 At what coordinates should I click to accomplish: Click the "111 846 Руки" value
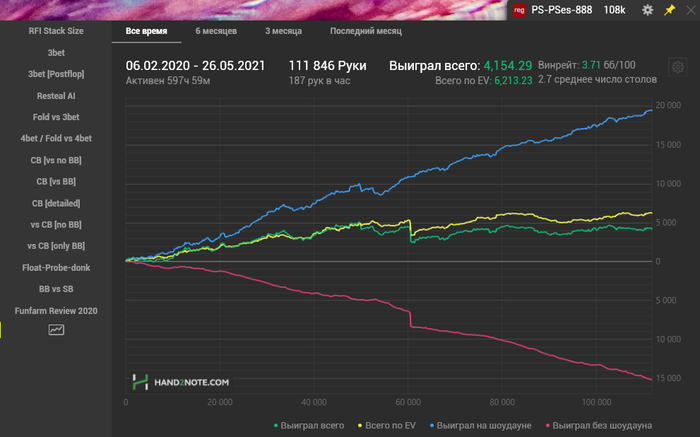(x=327, y=66)
